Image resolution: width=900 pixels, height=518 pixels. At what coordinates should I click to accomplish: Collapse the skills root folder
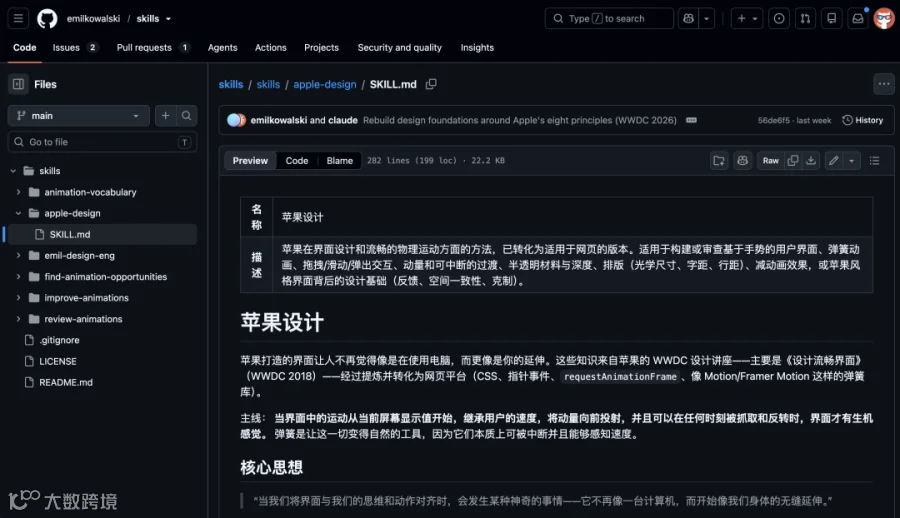coord(13,171)
